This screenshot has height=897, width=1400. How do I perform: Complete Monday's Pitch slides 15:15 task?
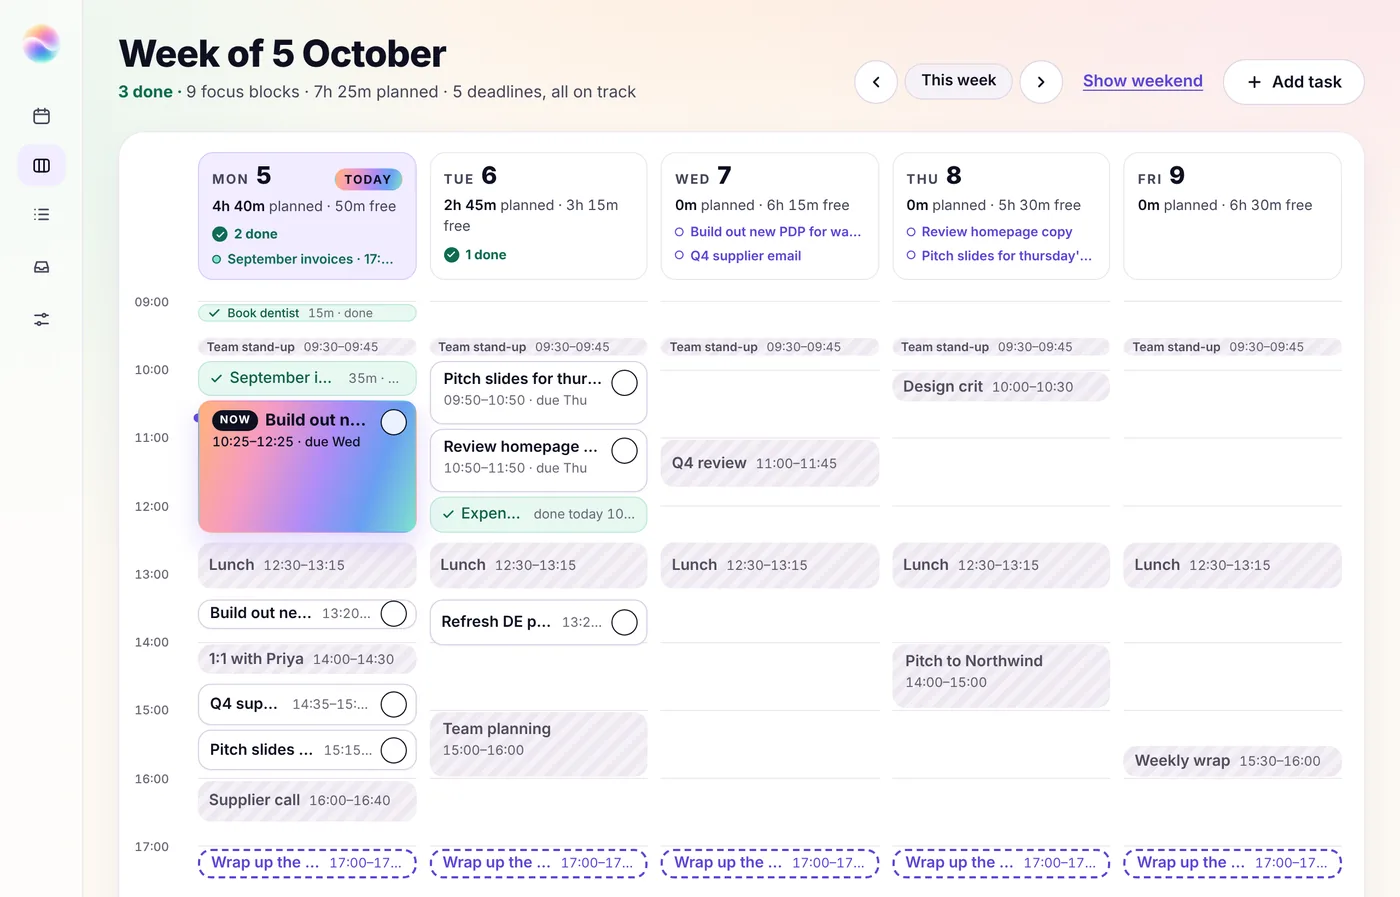[x=394, y=750]
